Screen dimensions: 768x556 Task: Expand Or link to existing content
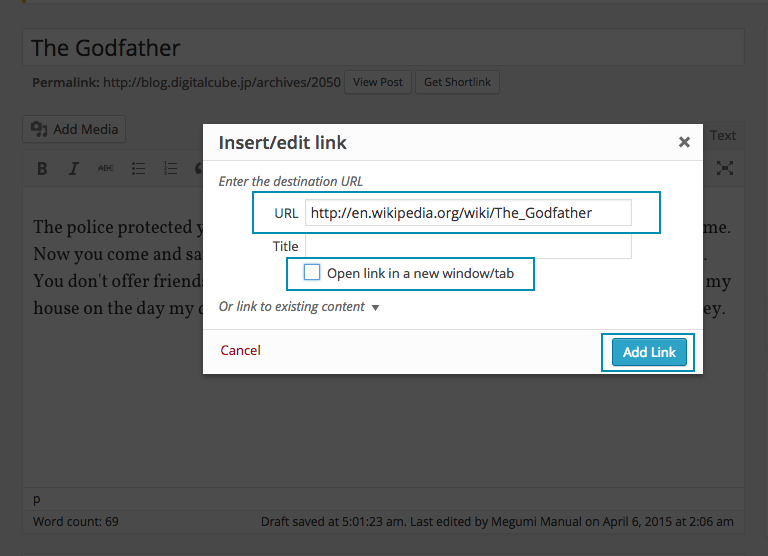pos(299,307)
